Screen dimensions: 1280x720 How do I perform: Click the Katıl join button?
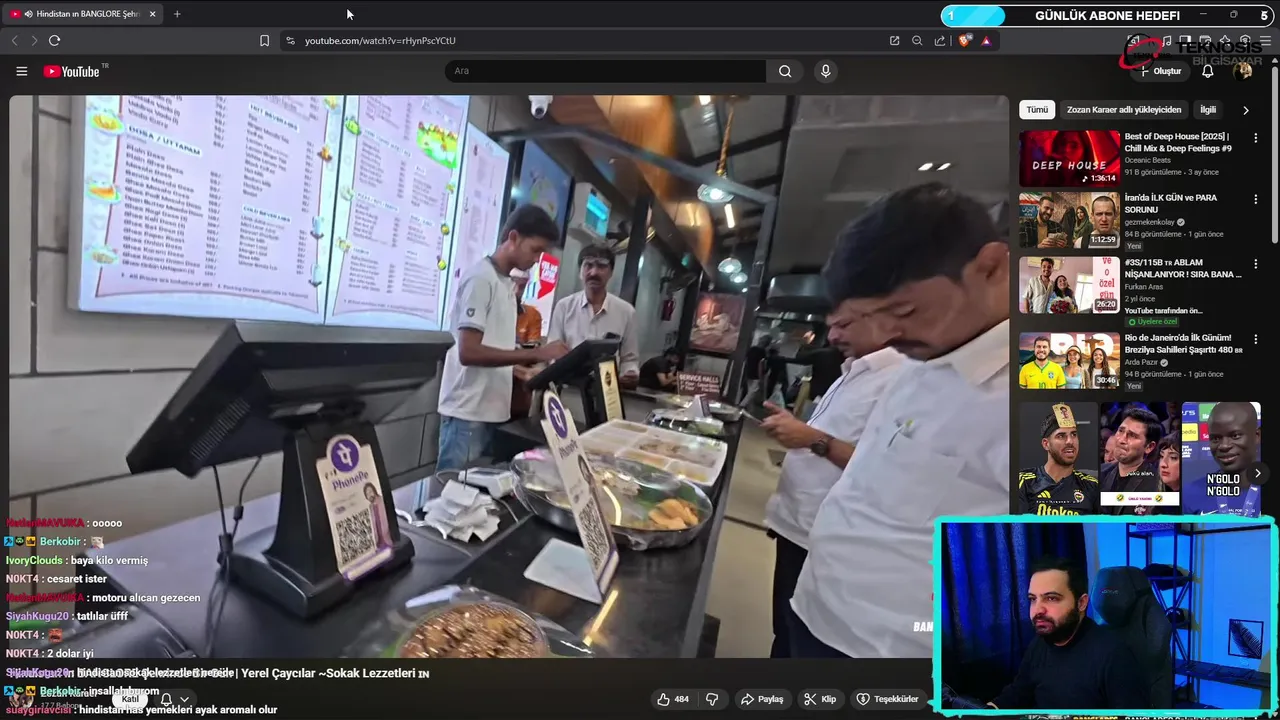point(130,699)
